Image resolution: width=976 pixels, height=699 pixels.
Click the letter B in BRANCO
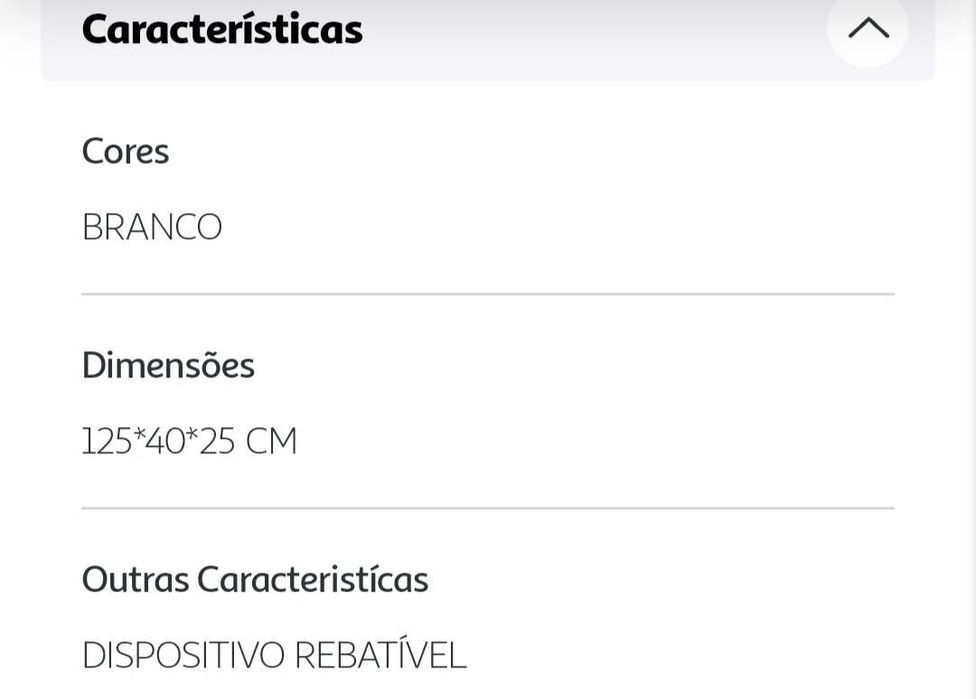(92, 228)
